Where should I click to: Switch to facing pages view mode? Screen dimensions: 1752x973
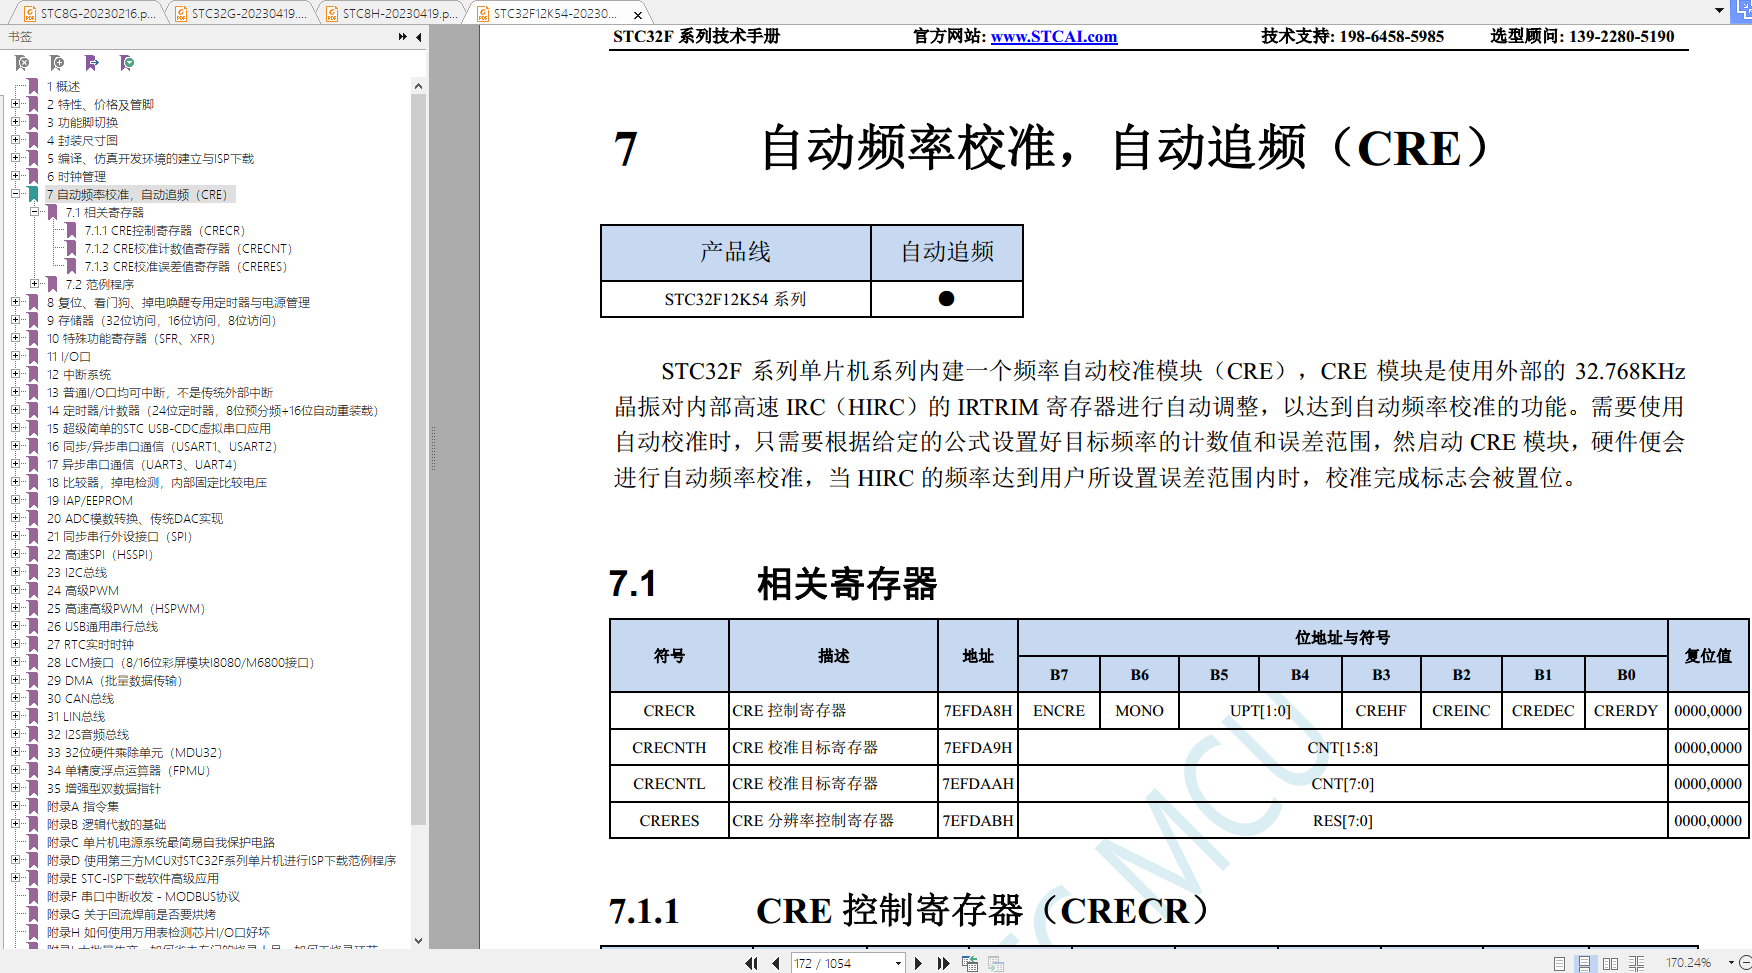coord(1610,964)
